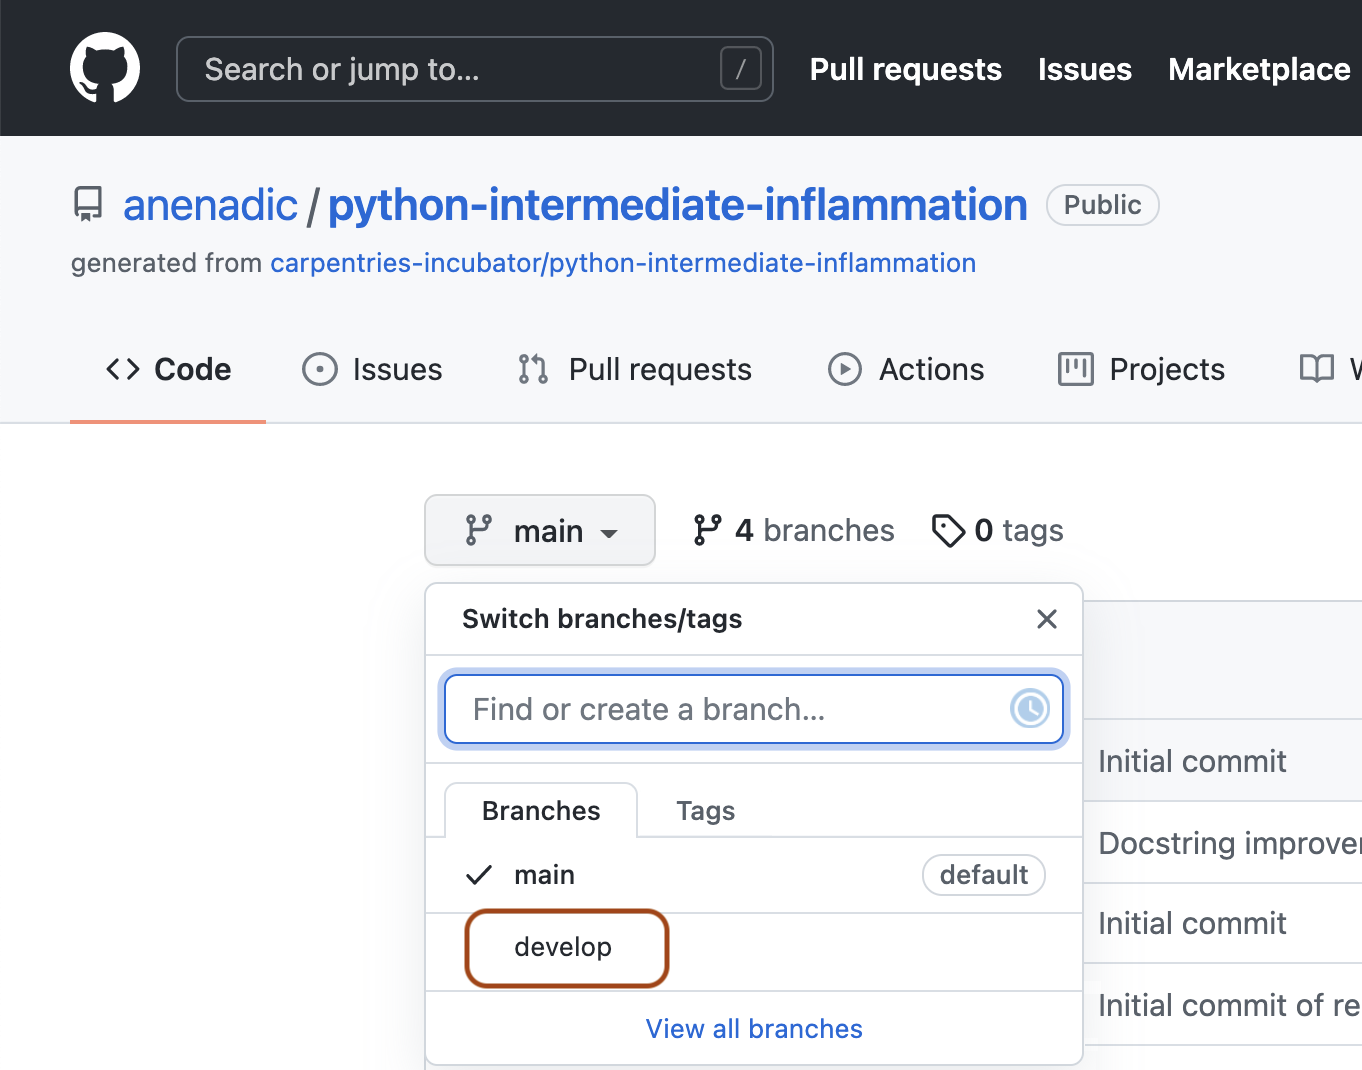Switch to the Tags tab

[x=705, y=810]
